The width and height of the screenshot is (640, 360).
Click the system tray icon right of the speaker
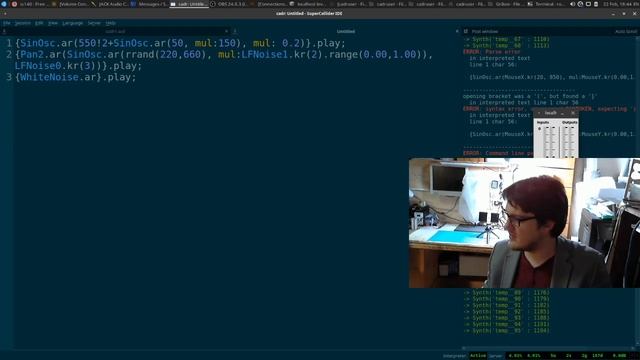pyautogui.click(x=580, y=4)
